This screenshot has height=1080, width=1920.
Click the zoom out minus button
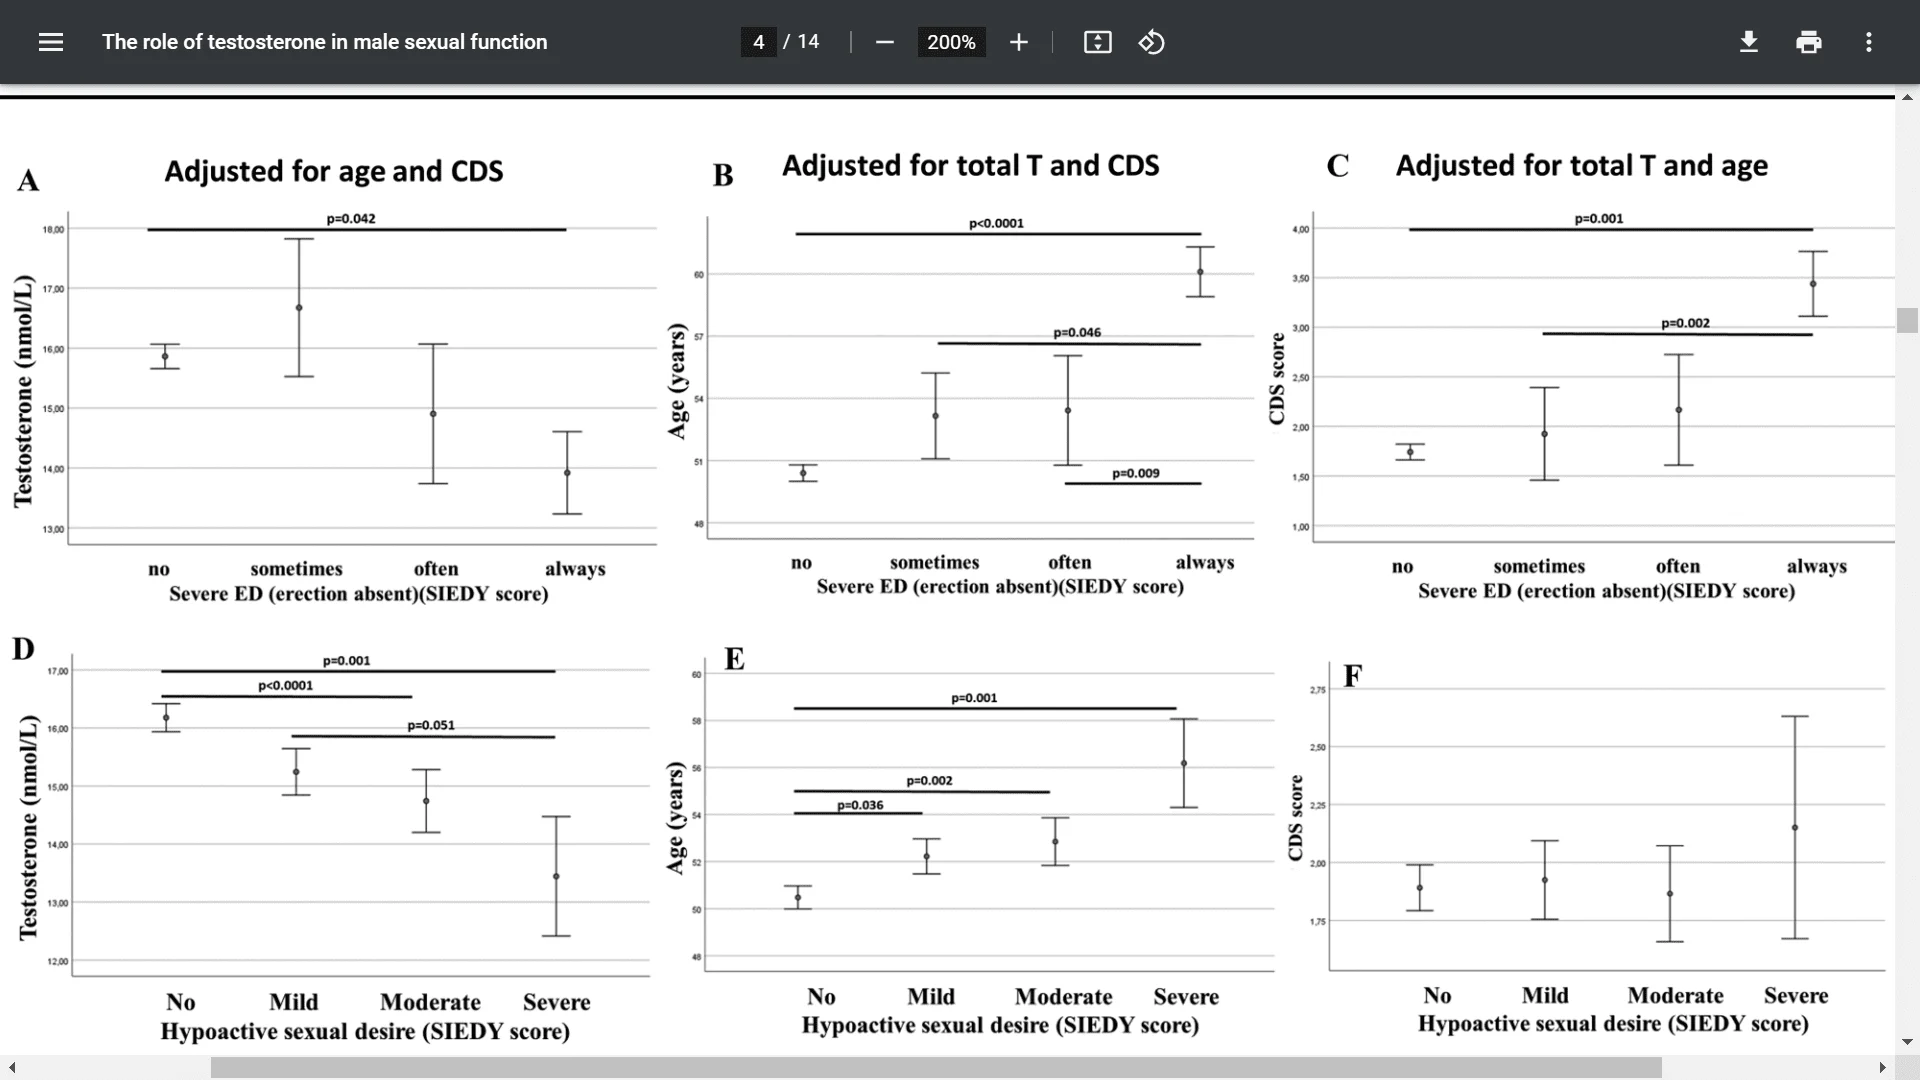point(884,42)
